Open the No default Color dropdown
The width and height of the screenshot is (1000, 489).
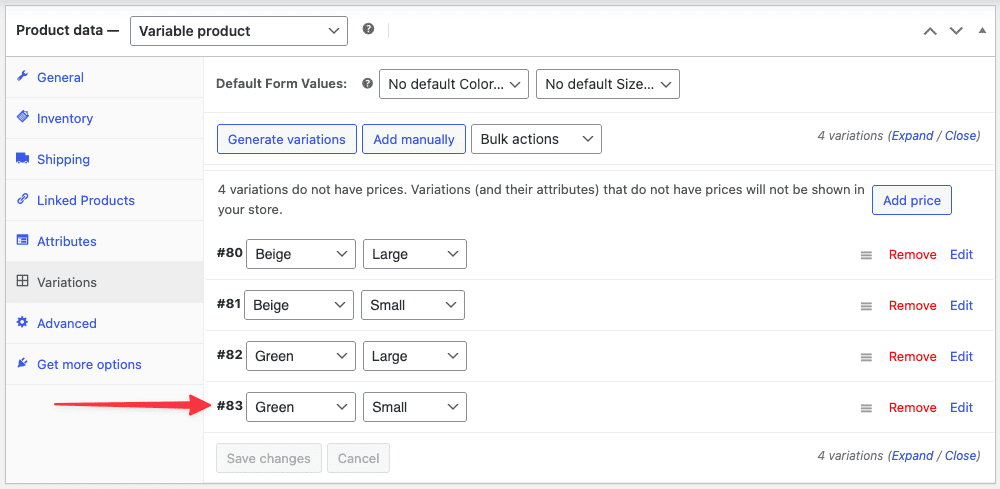pos(453,84)
